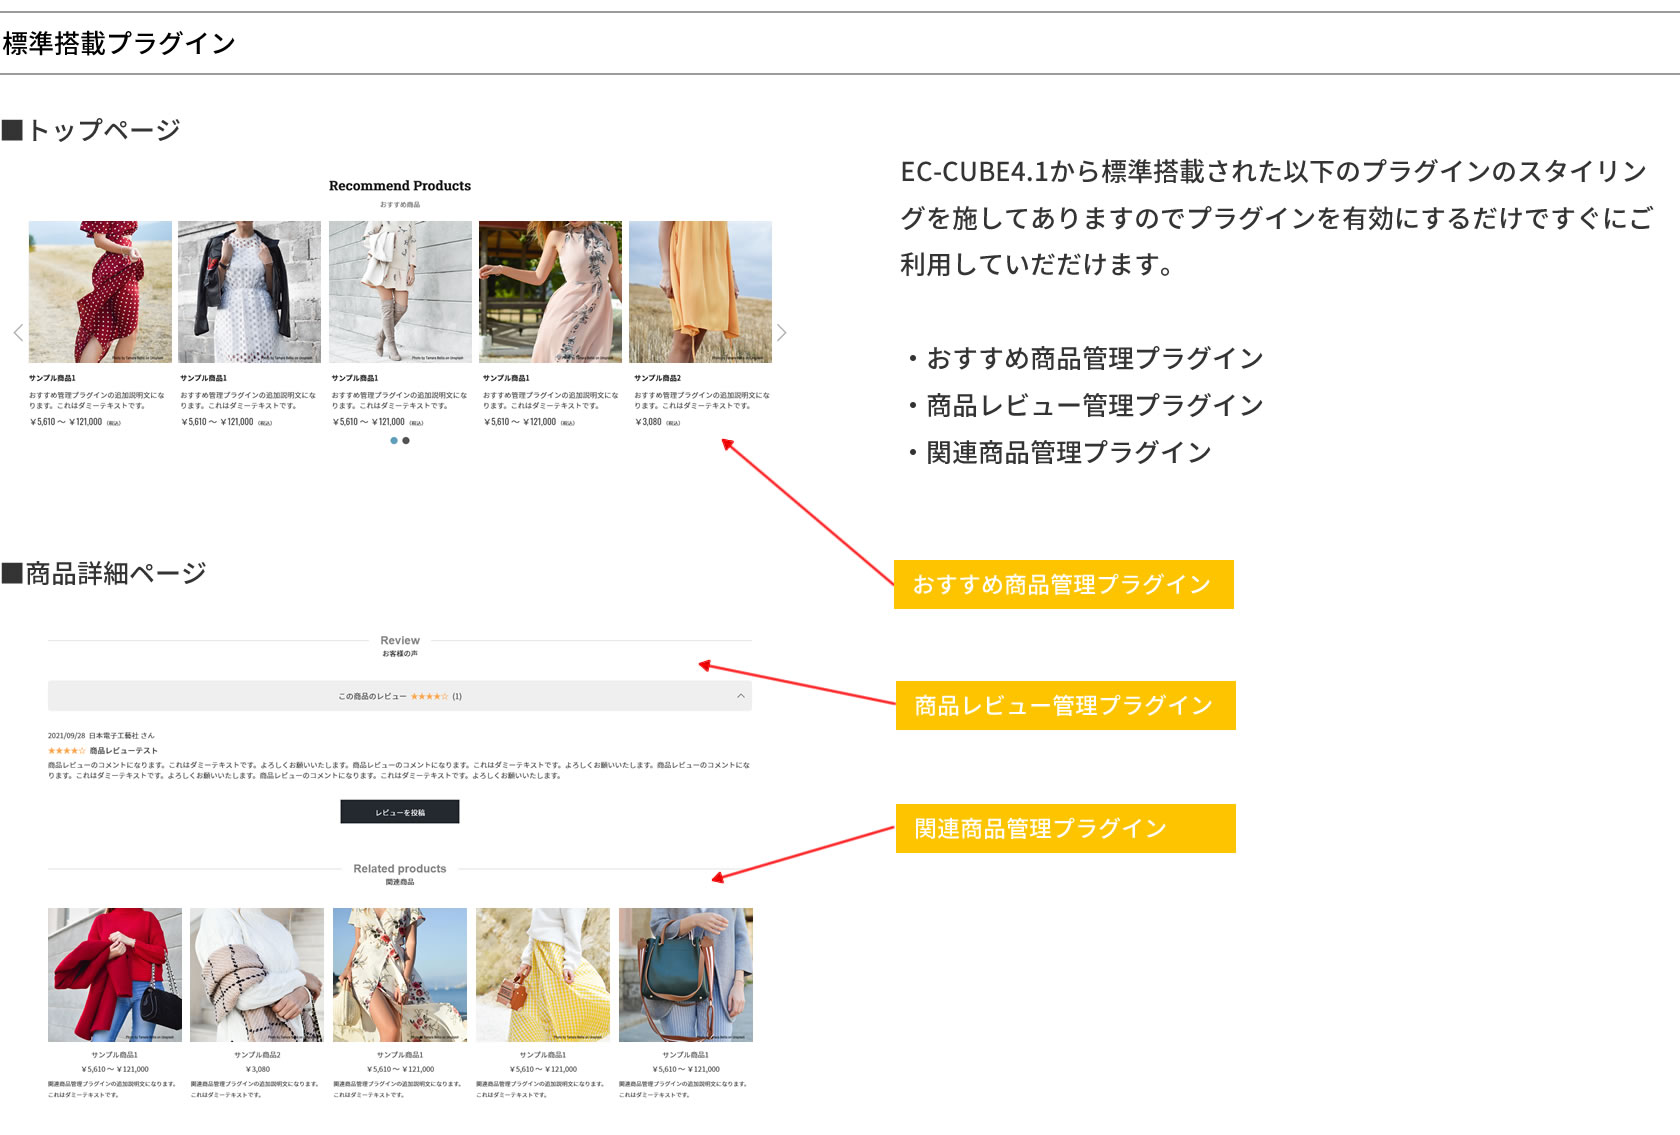Select the first carousel pagination dot

pos(394,441)
